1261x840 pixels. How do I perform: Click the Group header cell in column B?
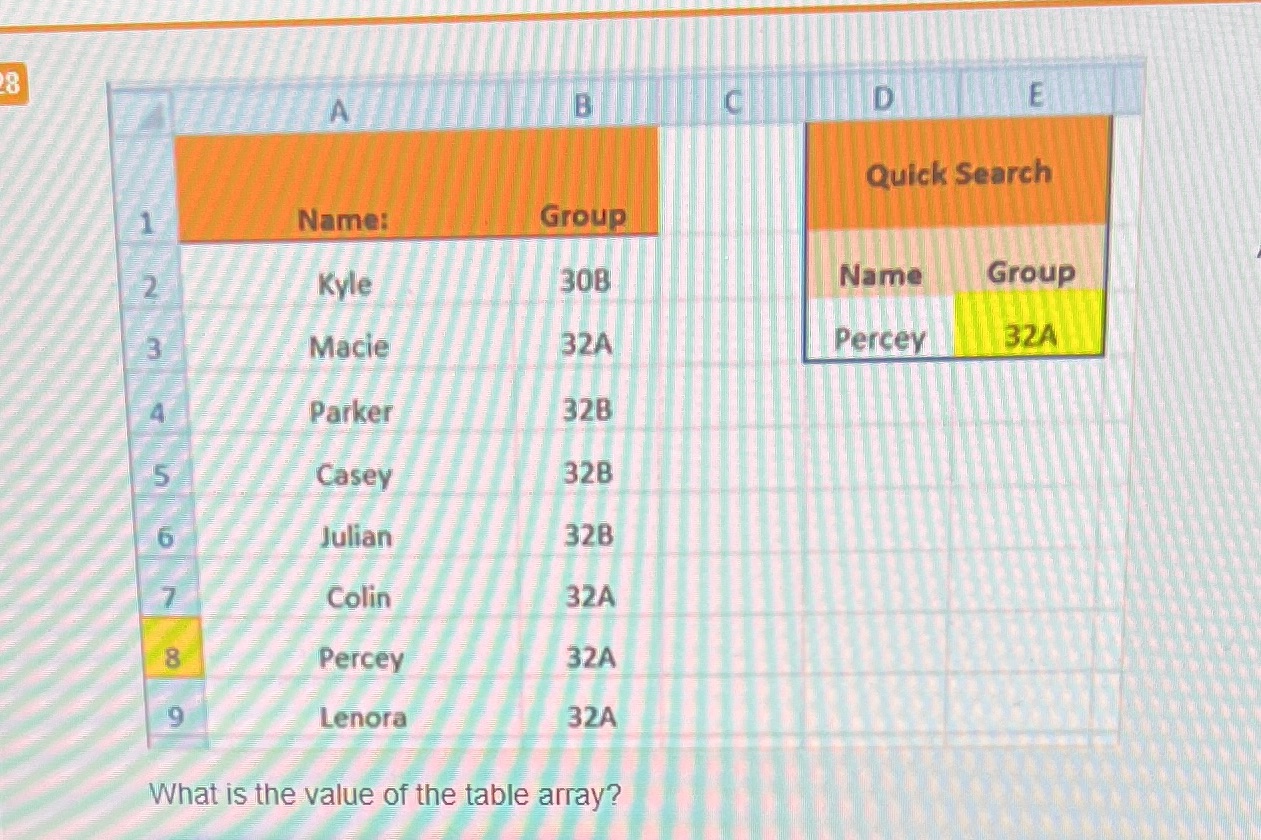click(x=583, y=216)
